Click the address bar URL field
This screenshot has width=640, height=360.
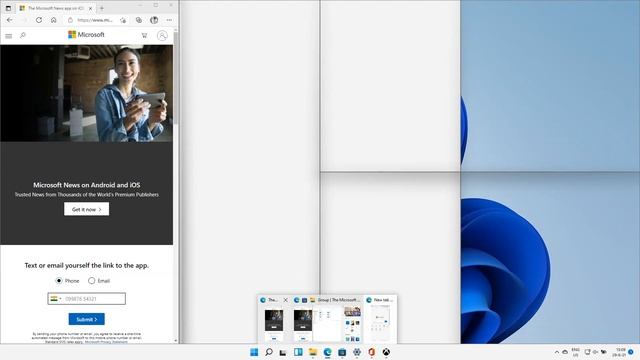(x=95, y=20)
